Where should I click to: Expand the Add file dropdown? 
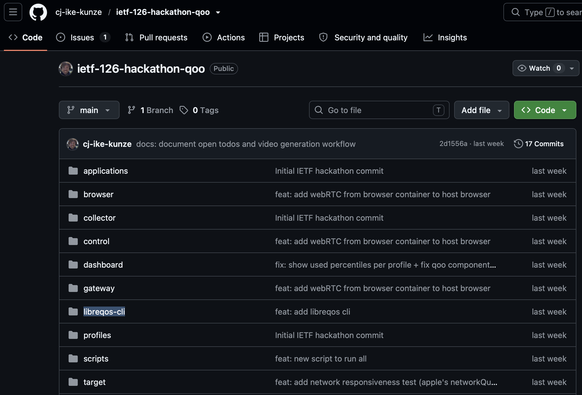pyautogui.click(x=481, y=110)
